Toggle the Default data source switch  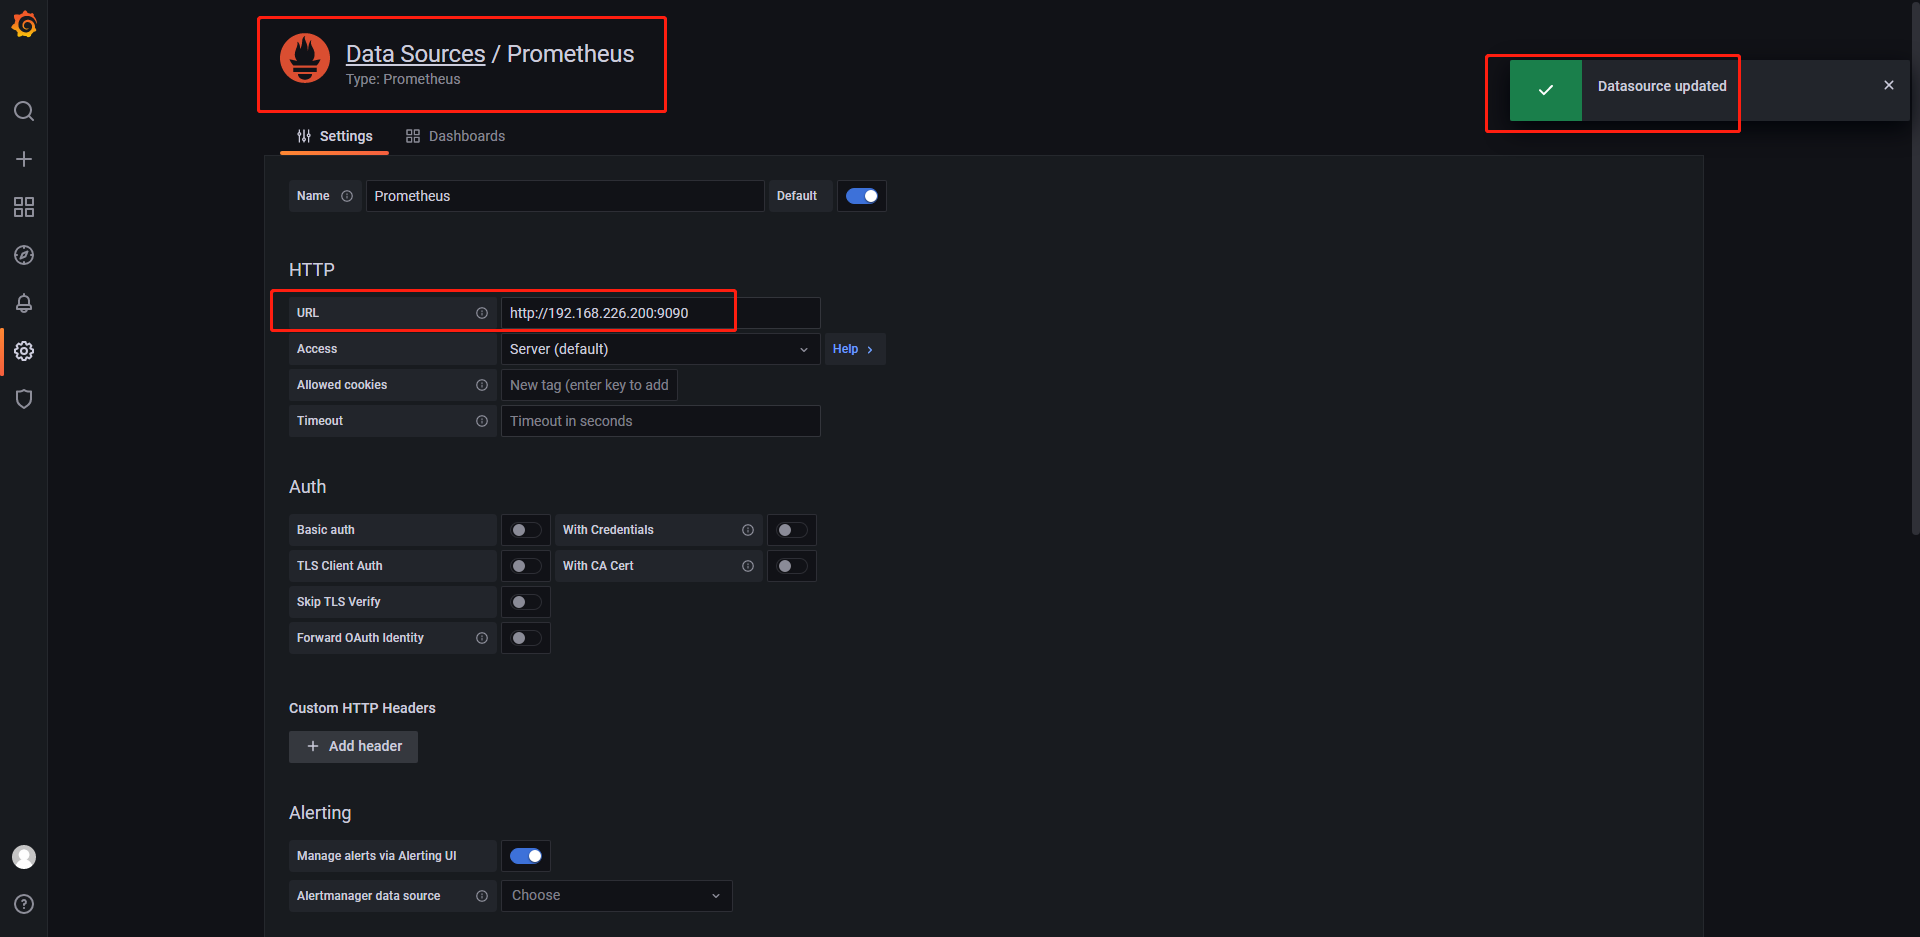pyautogui.click(x=861, y=196)
